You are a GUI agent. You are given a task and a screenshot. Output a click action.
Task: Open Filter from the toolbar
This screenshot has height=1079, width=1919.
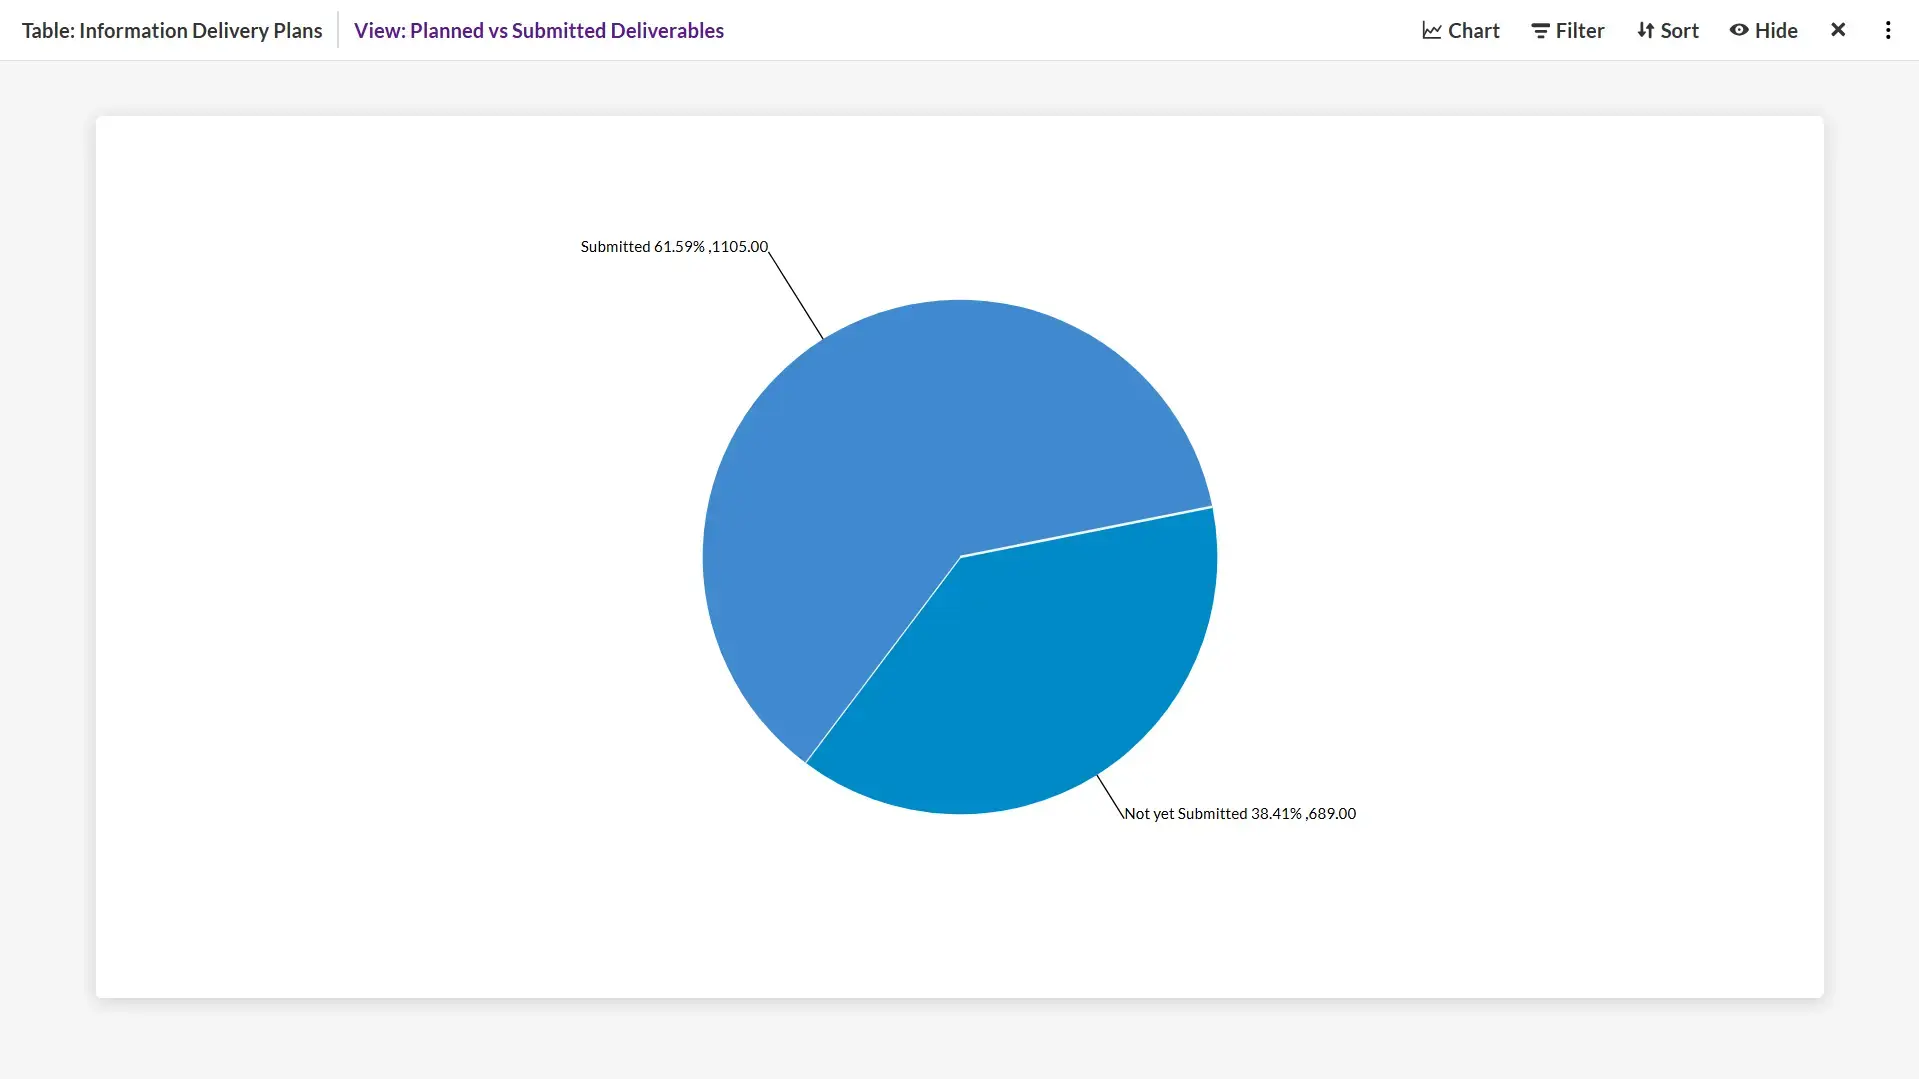coord(1578,30)
